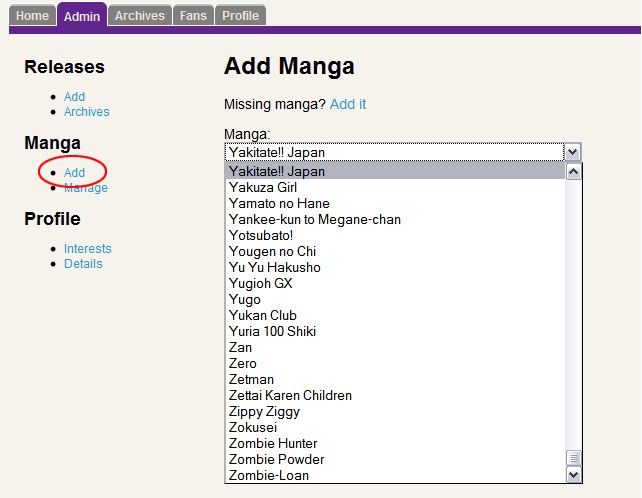The width and height of the screenshot is (642, 498).
Task: Switch to the Archives tab
Action: point(140,16)
